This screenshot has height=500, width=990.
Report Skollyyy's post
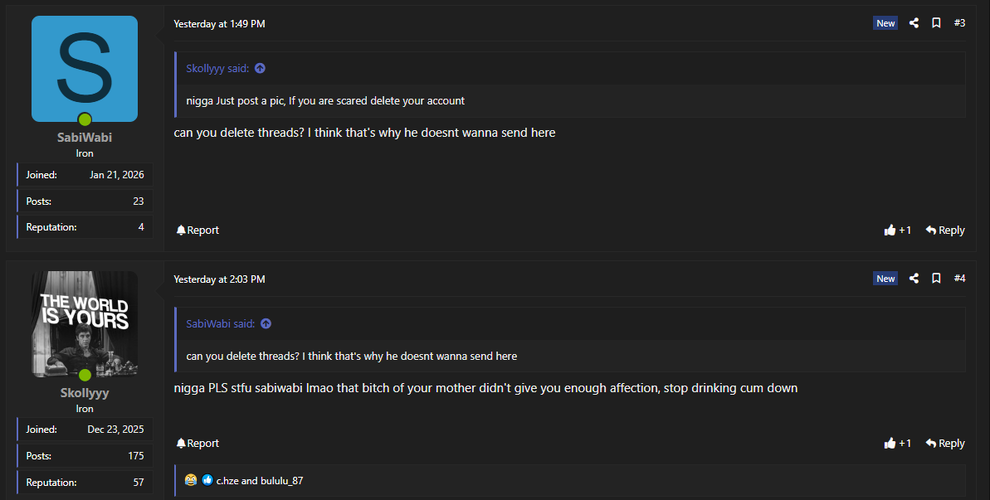pyautogui.click(x=198, y=443)
